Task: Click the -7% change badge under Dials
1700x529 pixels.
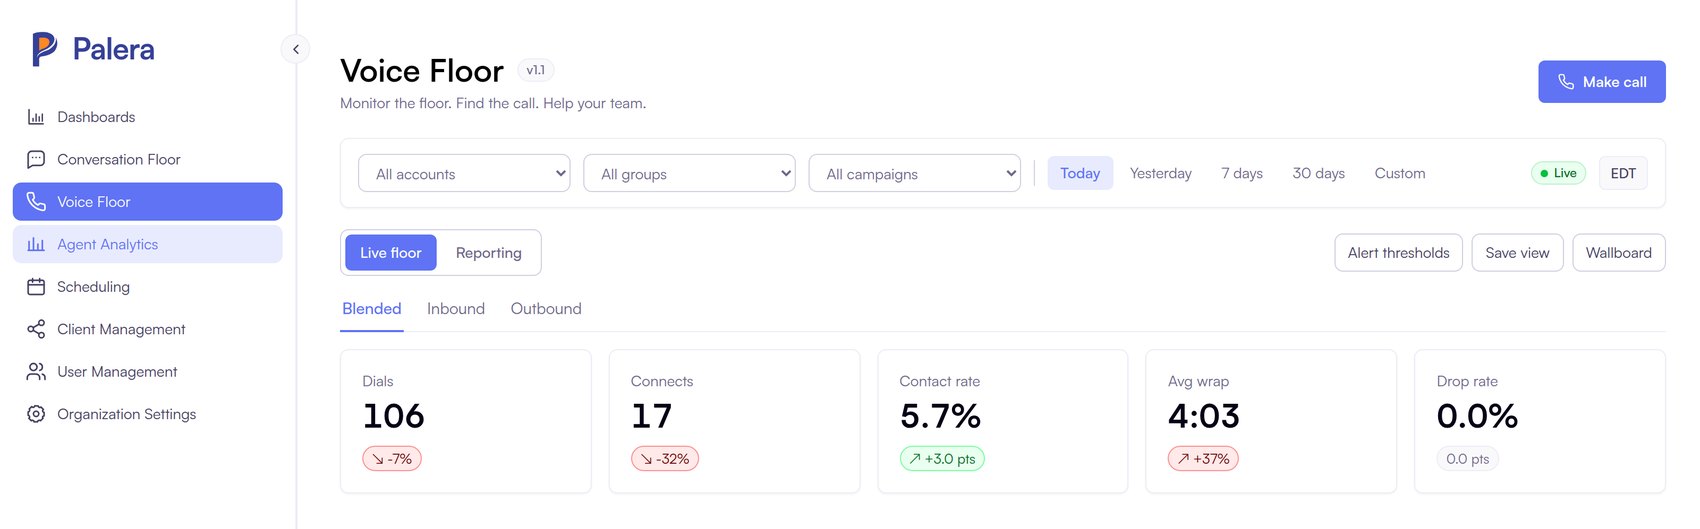Action: 392,459
